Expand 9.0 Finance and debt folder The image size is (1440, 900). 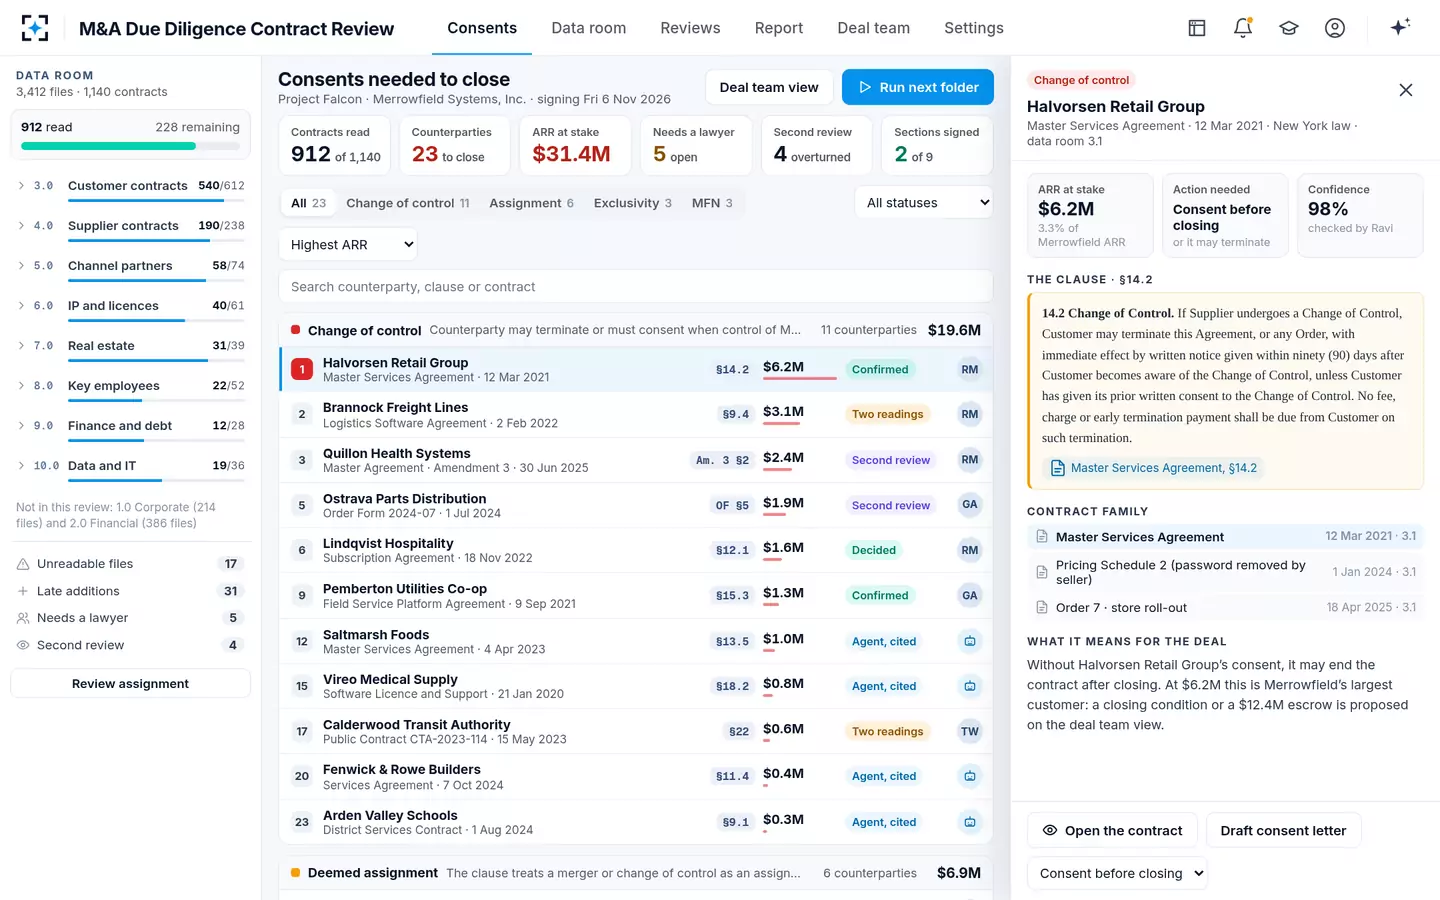(x=22, y=426)
